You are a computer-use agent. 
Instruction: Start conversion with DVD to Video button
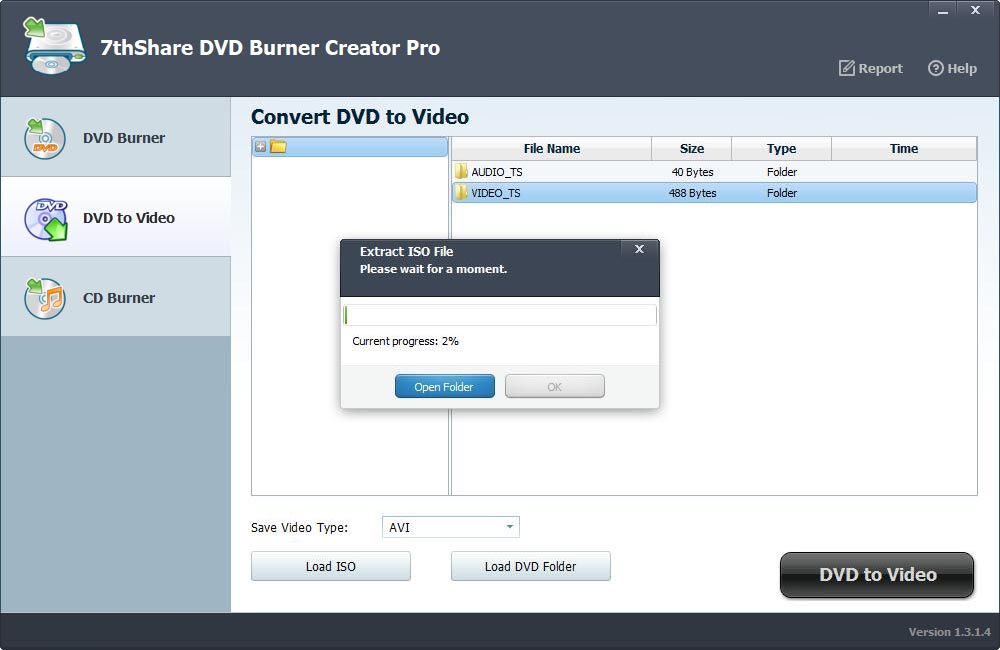click(877, 574)
